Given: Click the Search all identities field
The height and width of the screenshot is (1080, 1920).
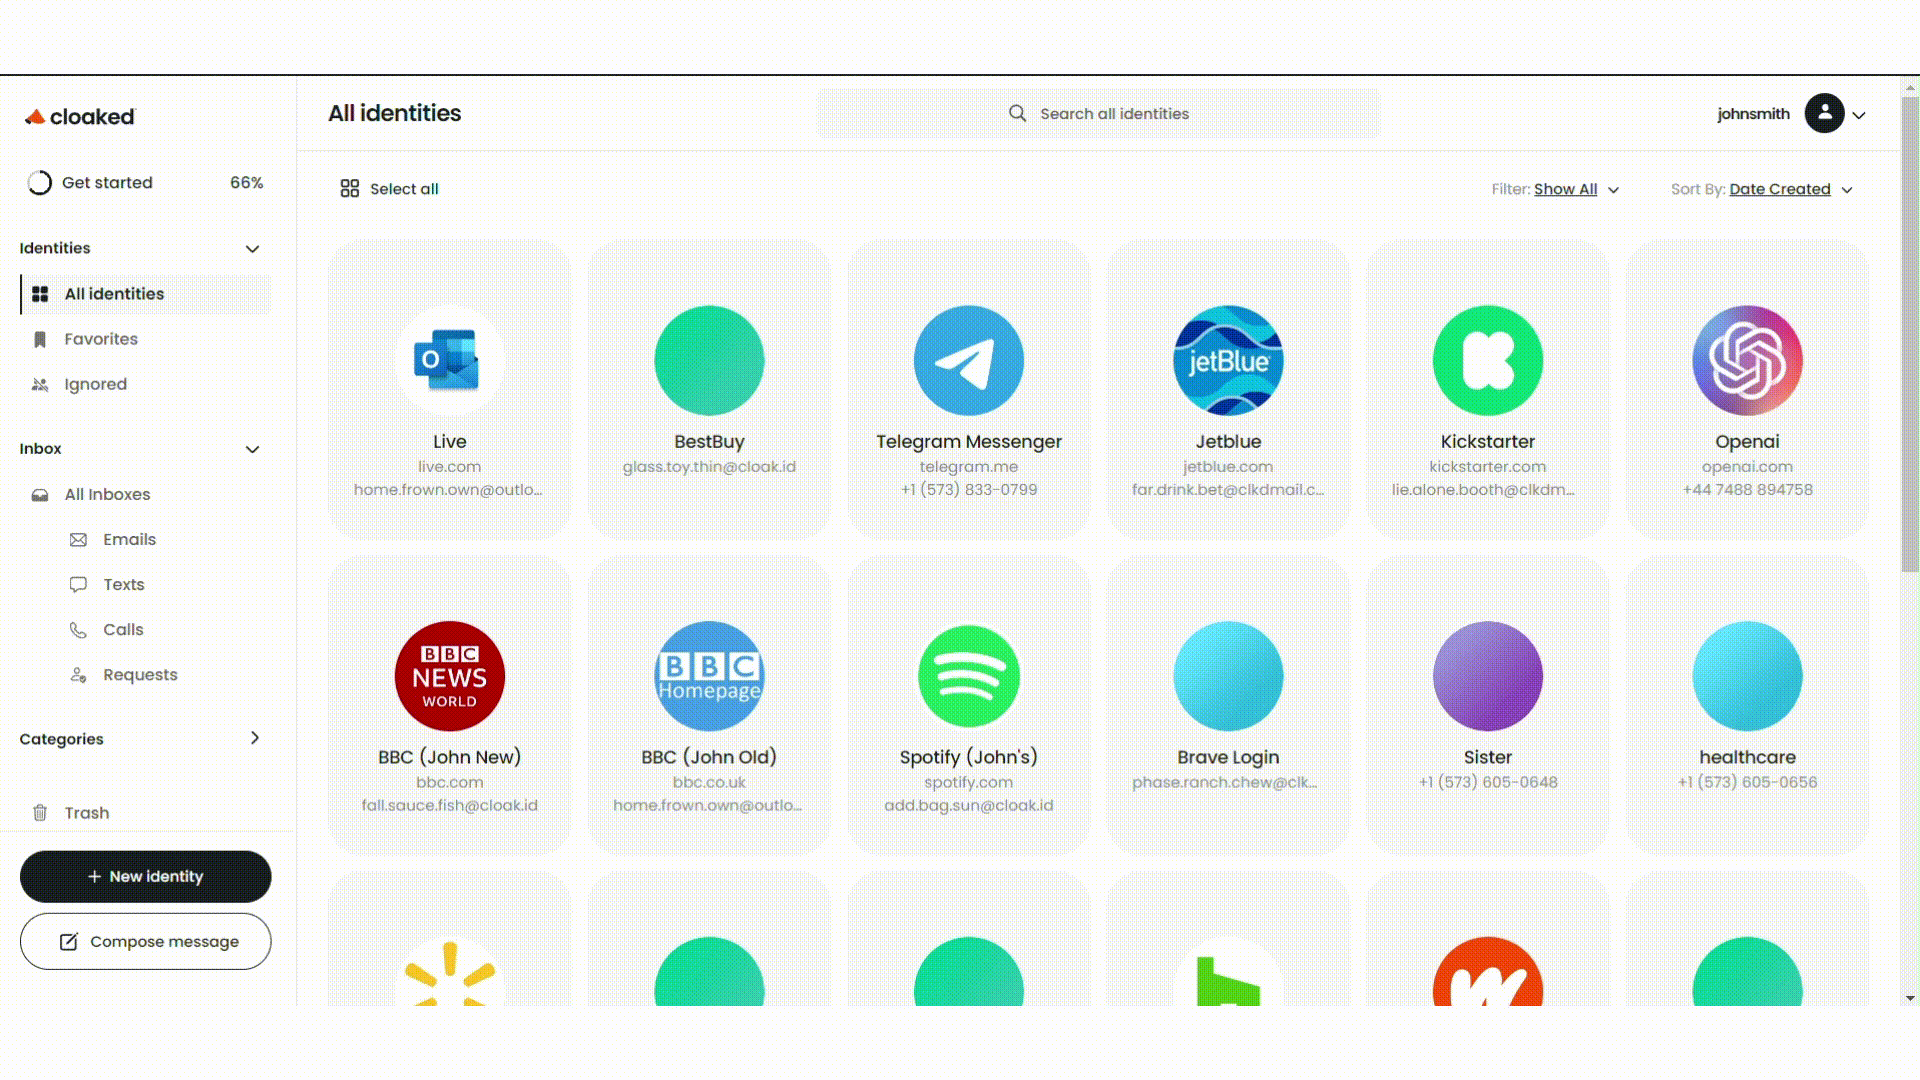Looking at the screenshot, I should 1098,113.
